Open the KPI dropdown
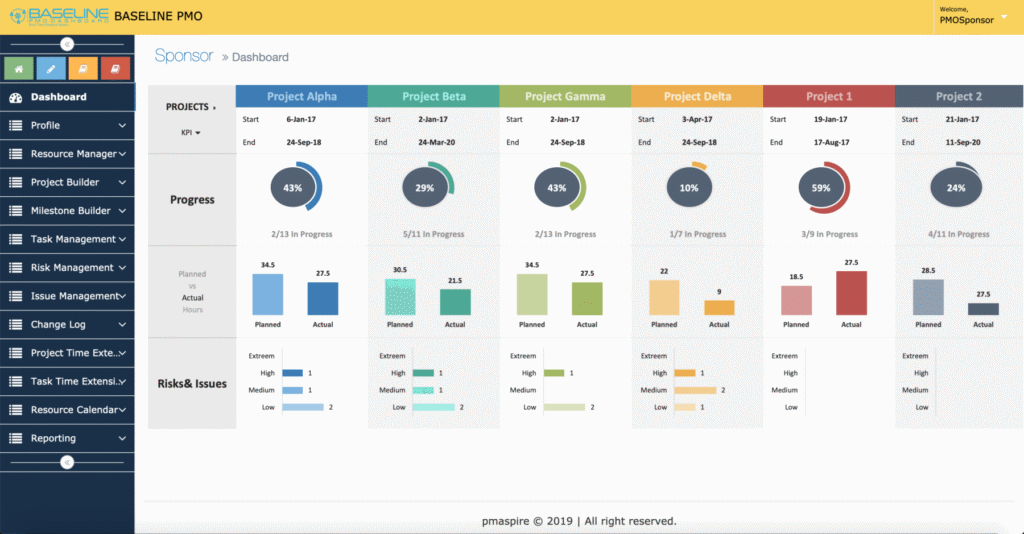The image size is (1024, 534). coord(191,132)
